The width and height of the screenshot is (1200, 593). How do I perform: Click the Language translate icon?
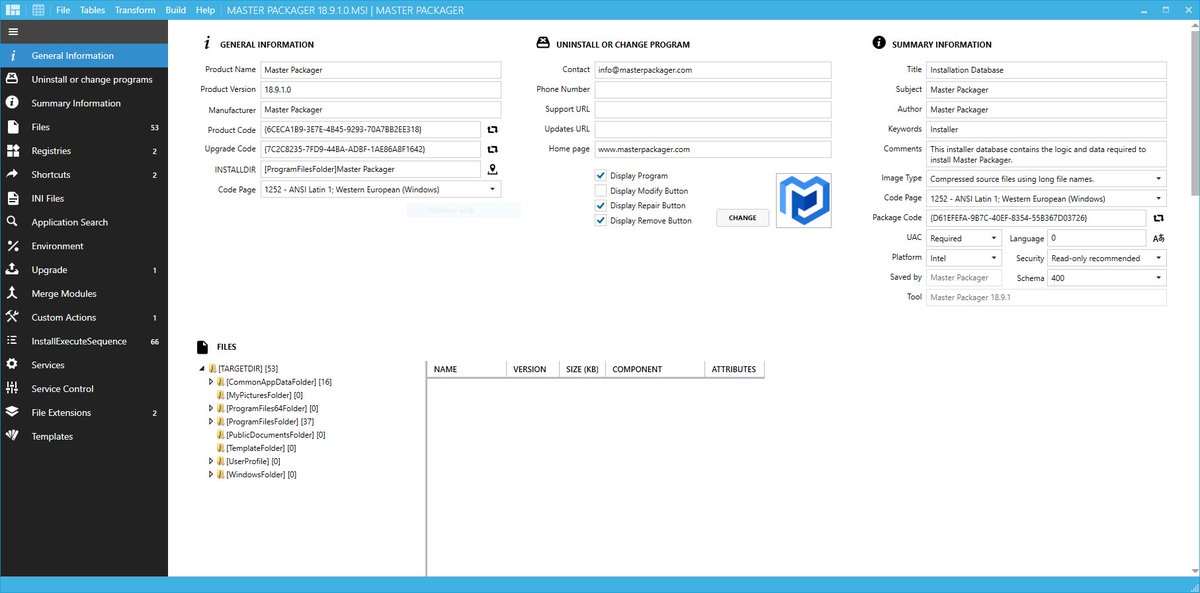click(x=1159, y=238)
